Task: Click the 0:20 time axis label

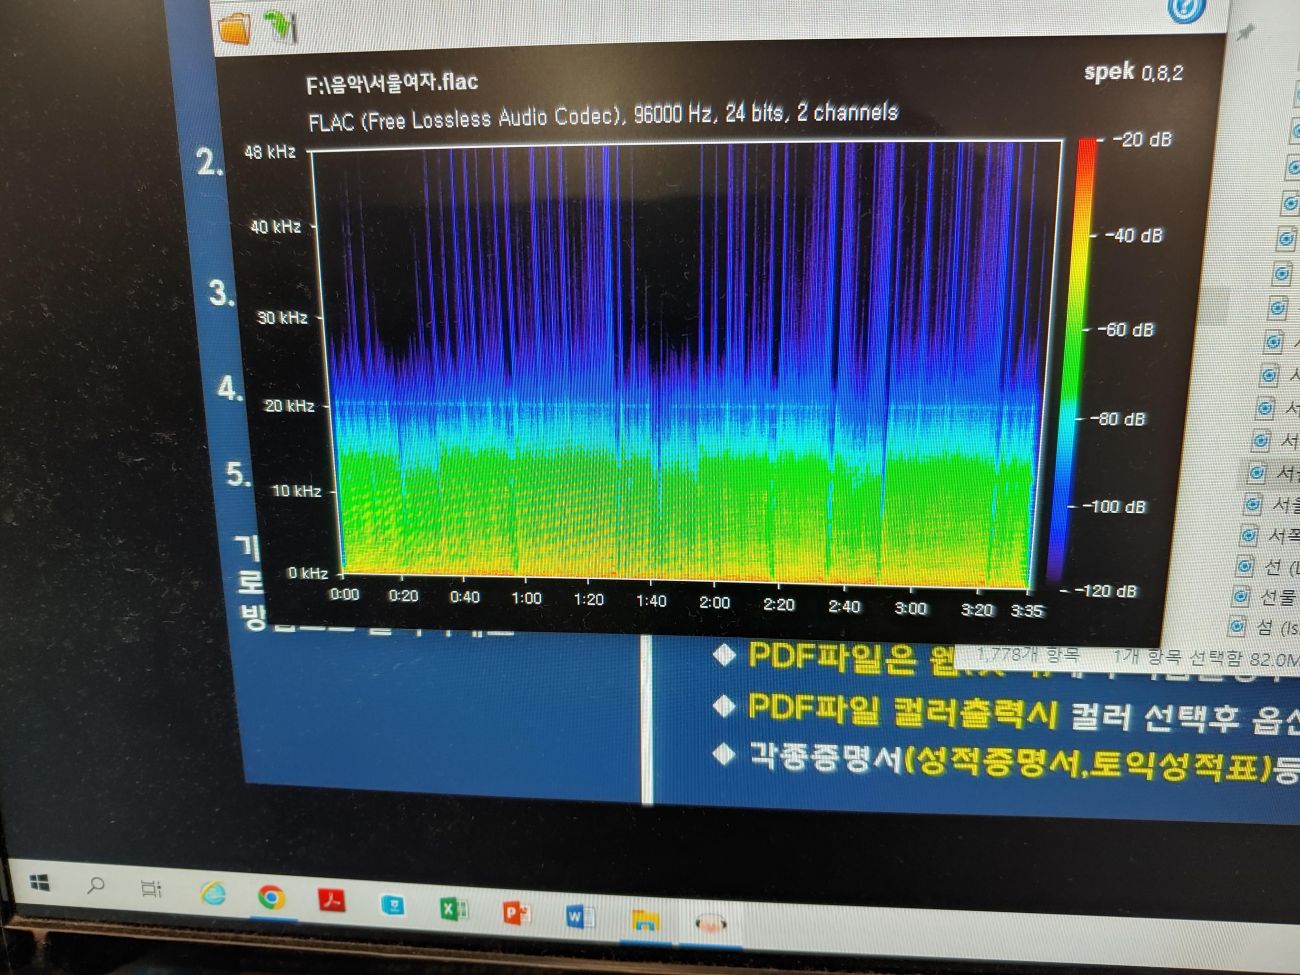Action: coord(403,596)
